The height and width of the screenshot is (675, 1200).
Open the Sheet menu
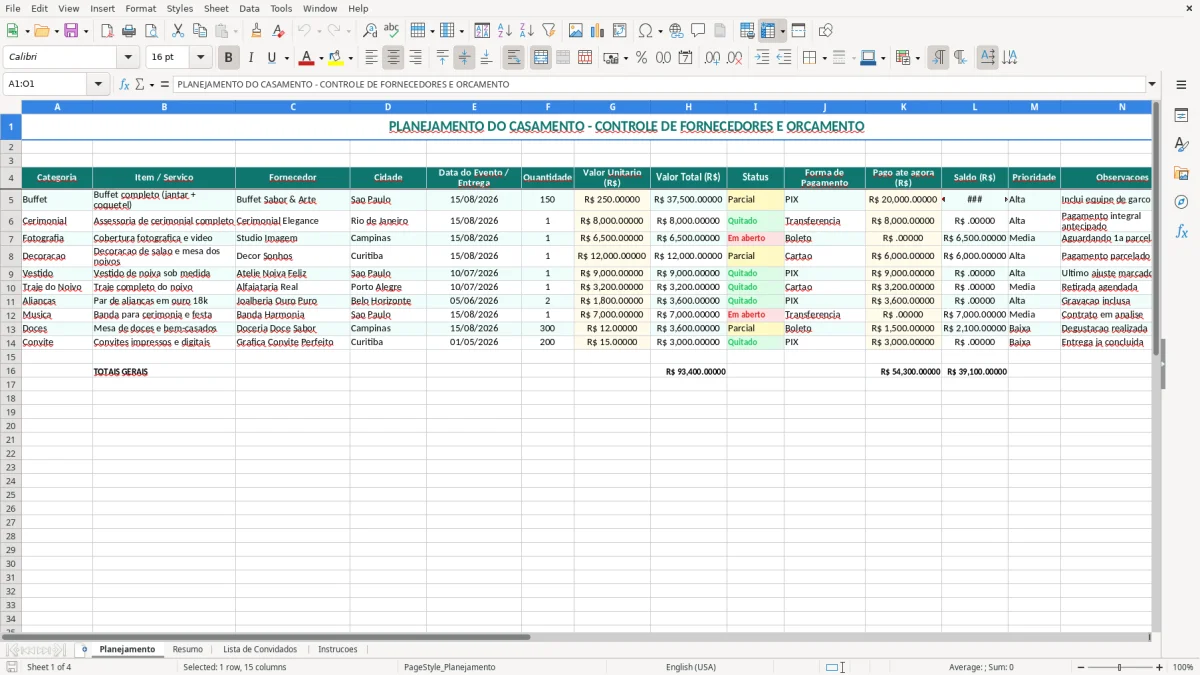(216, 8)
